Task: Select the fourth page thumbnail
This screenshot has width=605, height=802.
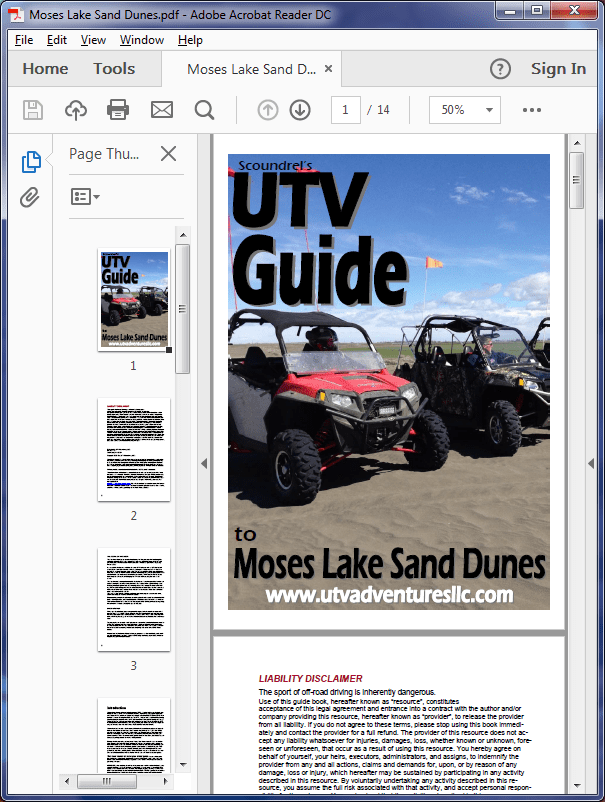Action: pyautogui.click(x=134, y=736)
